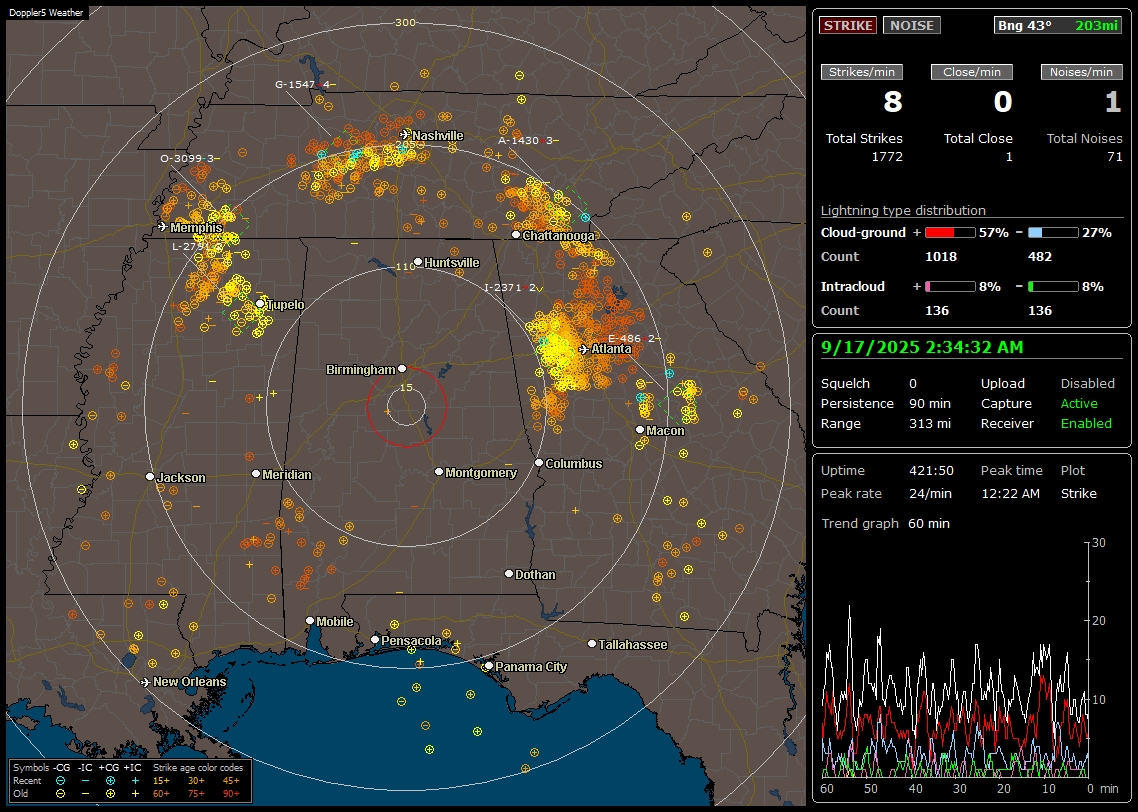Click the +CG count 1018
The image size is (1138, 812).
coord(941,257)
